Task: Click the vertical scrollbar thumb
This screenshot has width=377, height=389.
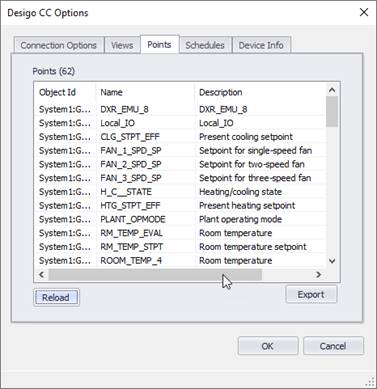Action: point(332,111)
